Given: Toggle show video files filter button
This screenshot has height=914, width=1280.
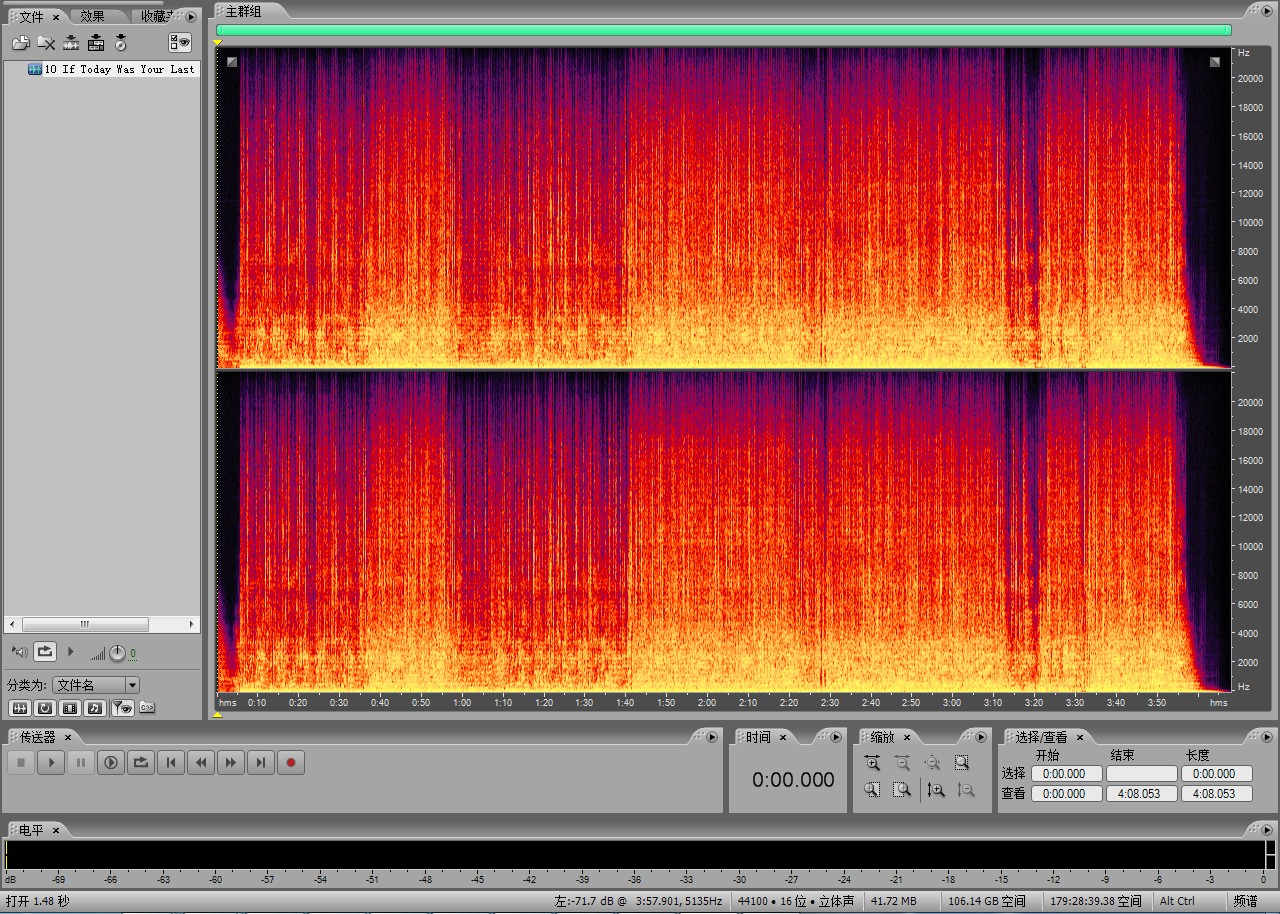Looking at the screenshot, I should tap(70, 708).
